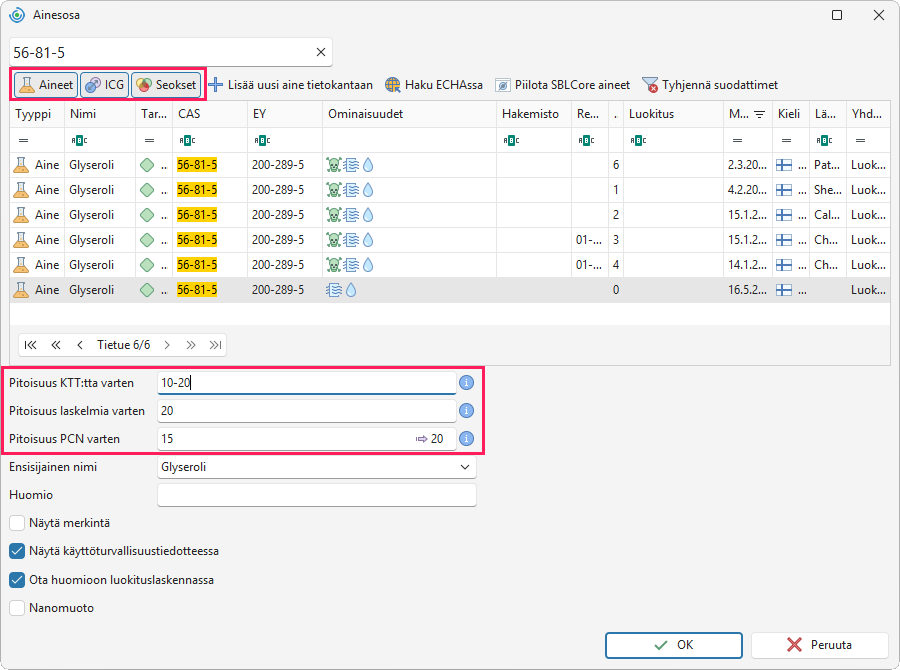Clear the 56-81-5 search field

coord(321,52)
